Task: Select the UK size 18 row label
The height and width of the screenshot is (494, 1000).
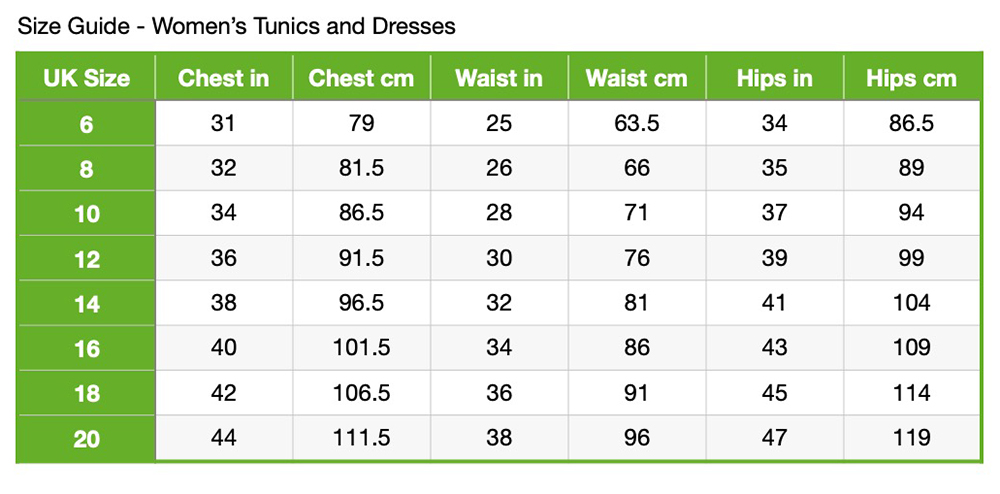Action: click(87, 393)
